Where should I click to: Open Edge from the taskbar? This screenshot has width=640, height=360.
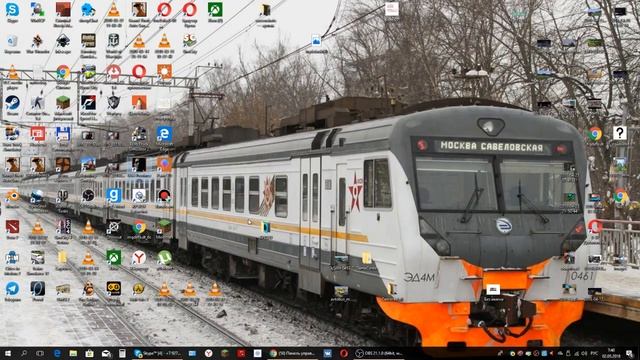[x=57, y=353]
